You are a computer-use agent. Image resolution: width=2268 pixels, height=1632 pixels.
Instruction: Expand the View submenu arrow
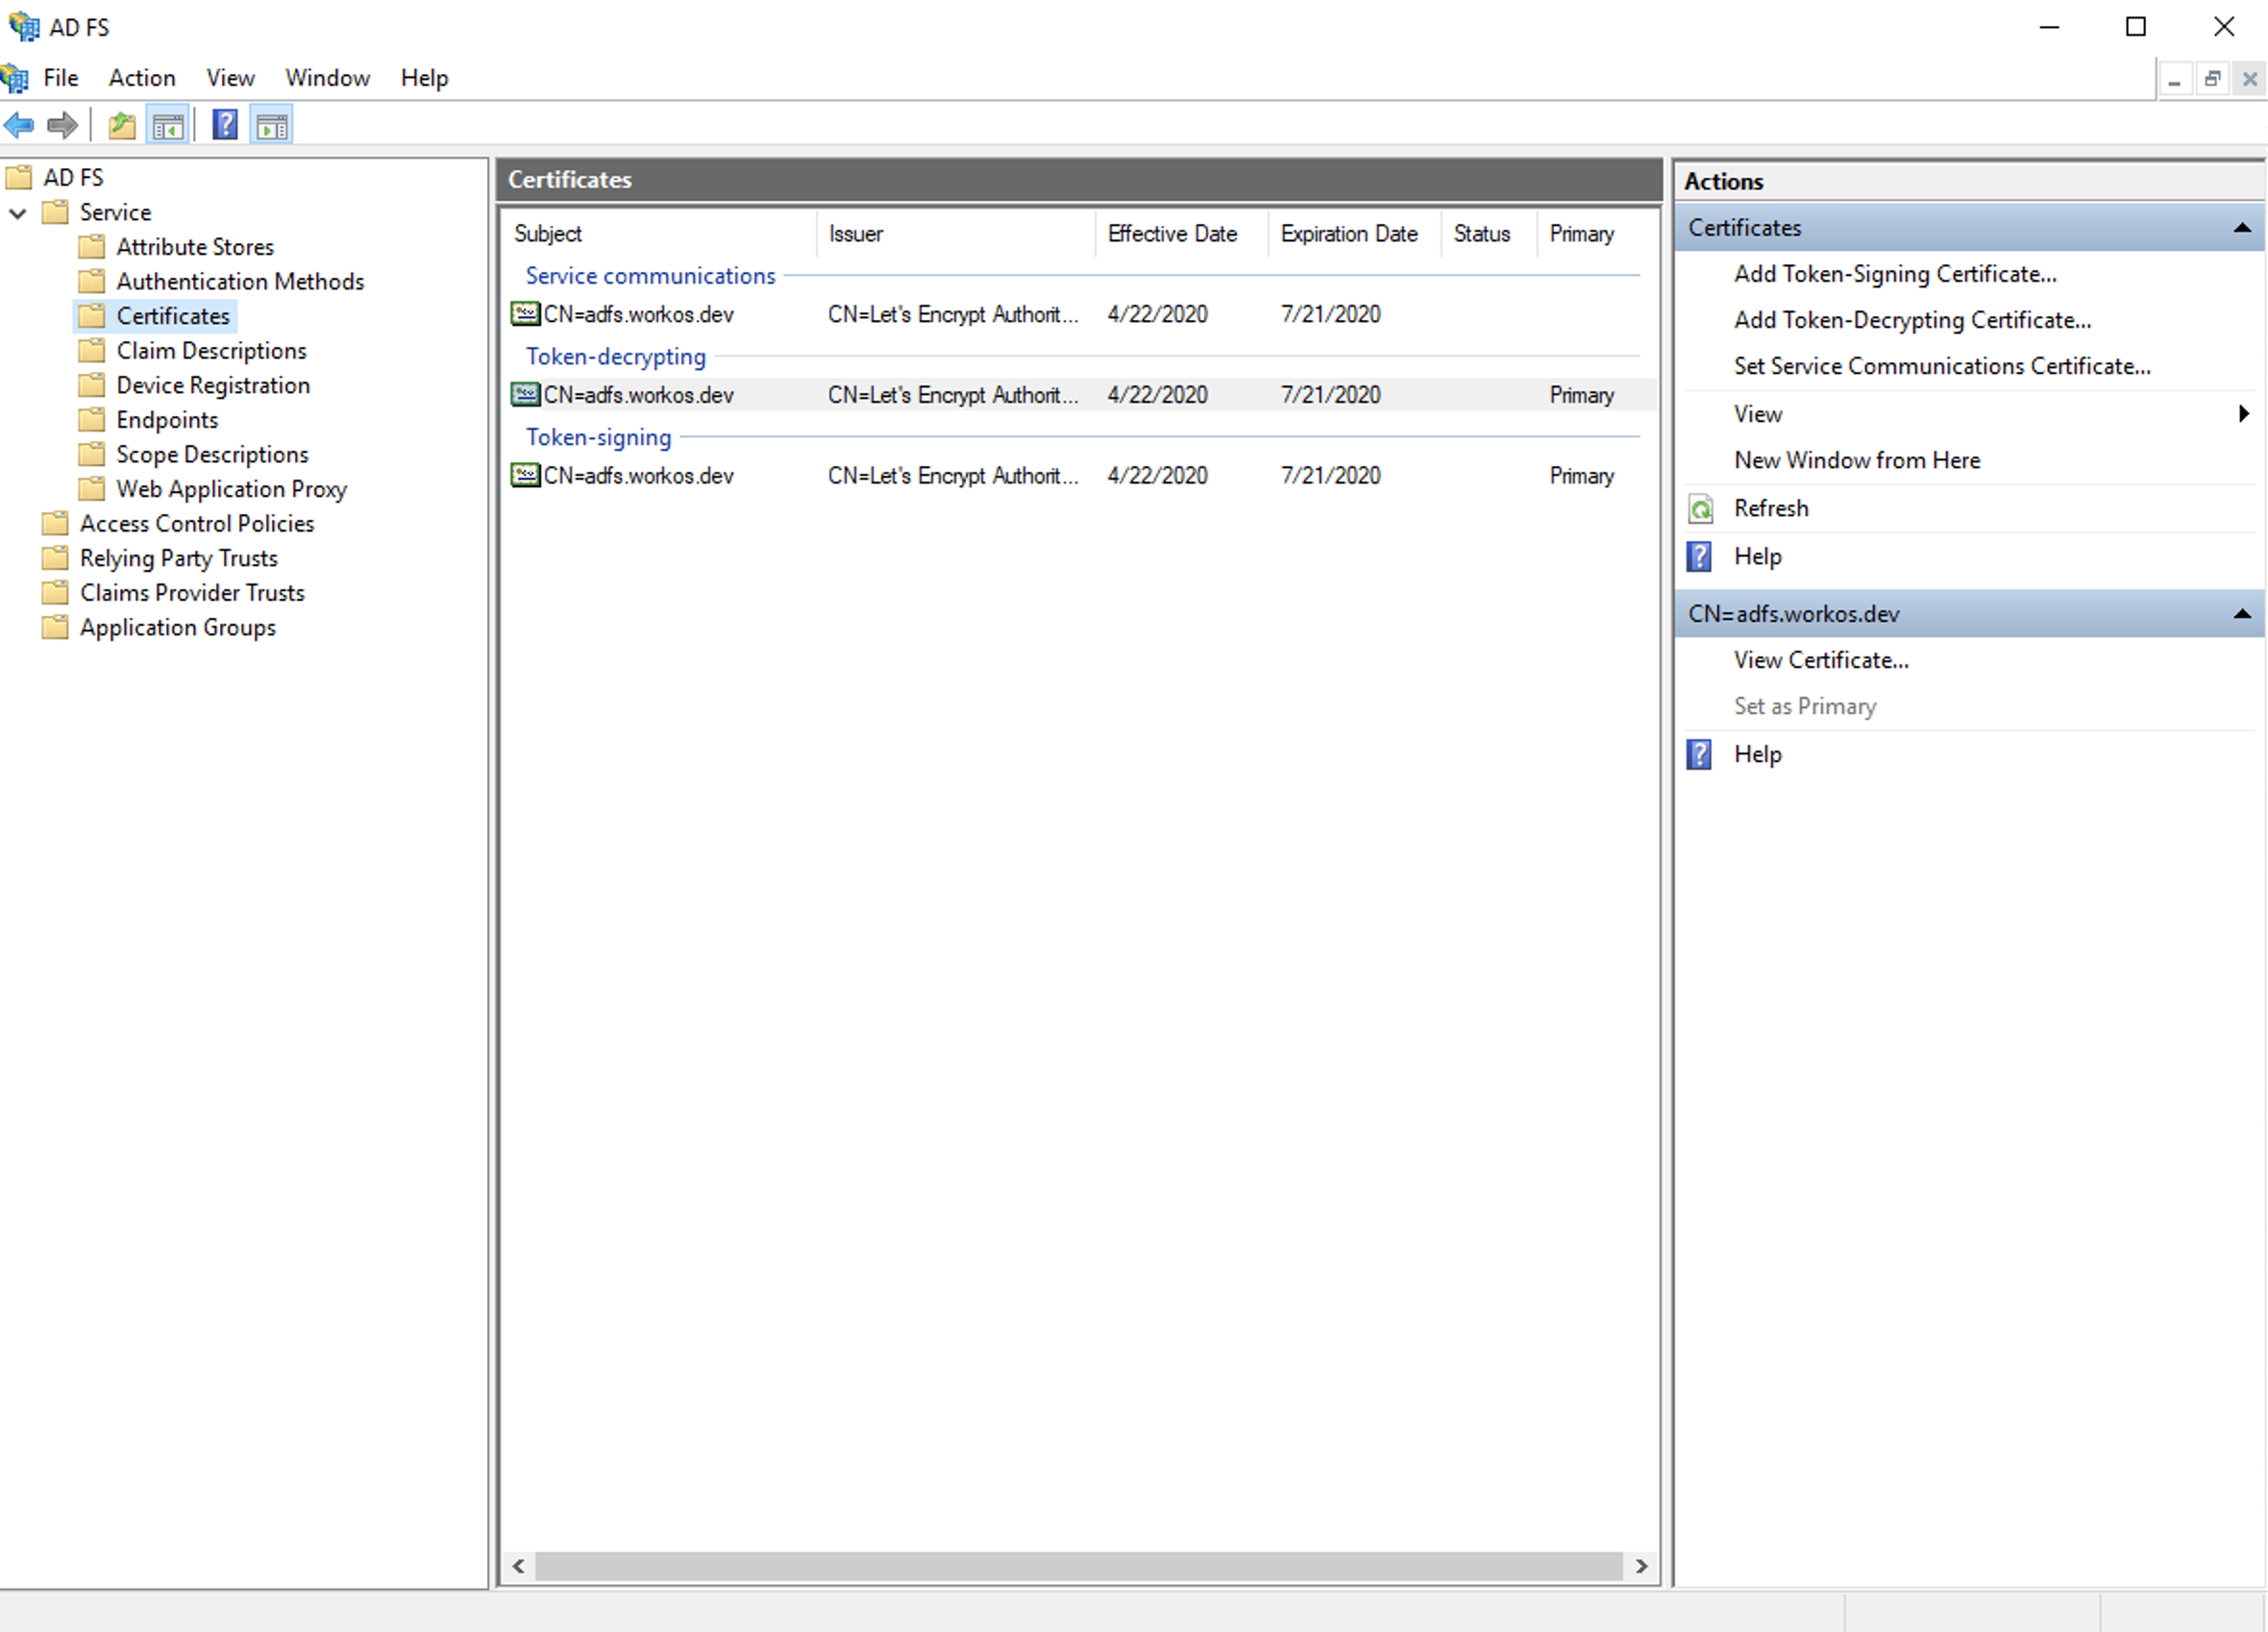2243,414
